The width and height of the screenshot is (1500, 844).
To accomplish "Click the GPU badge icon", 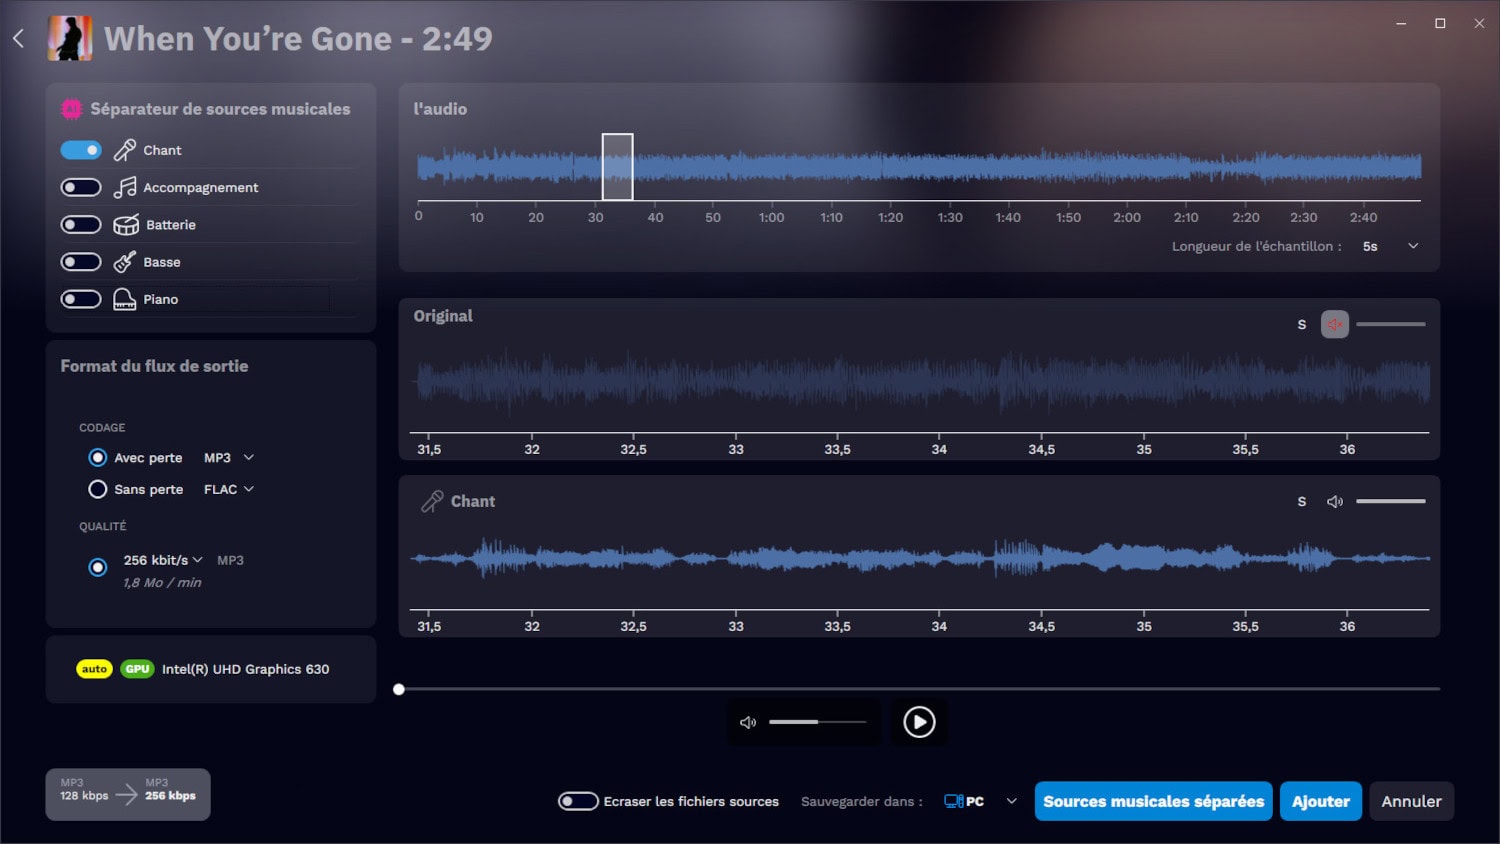I will (137, 669).
